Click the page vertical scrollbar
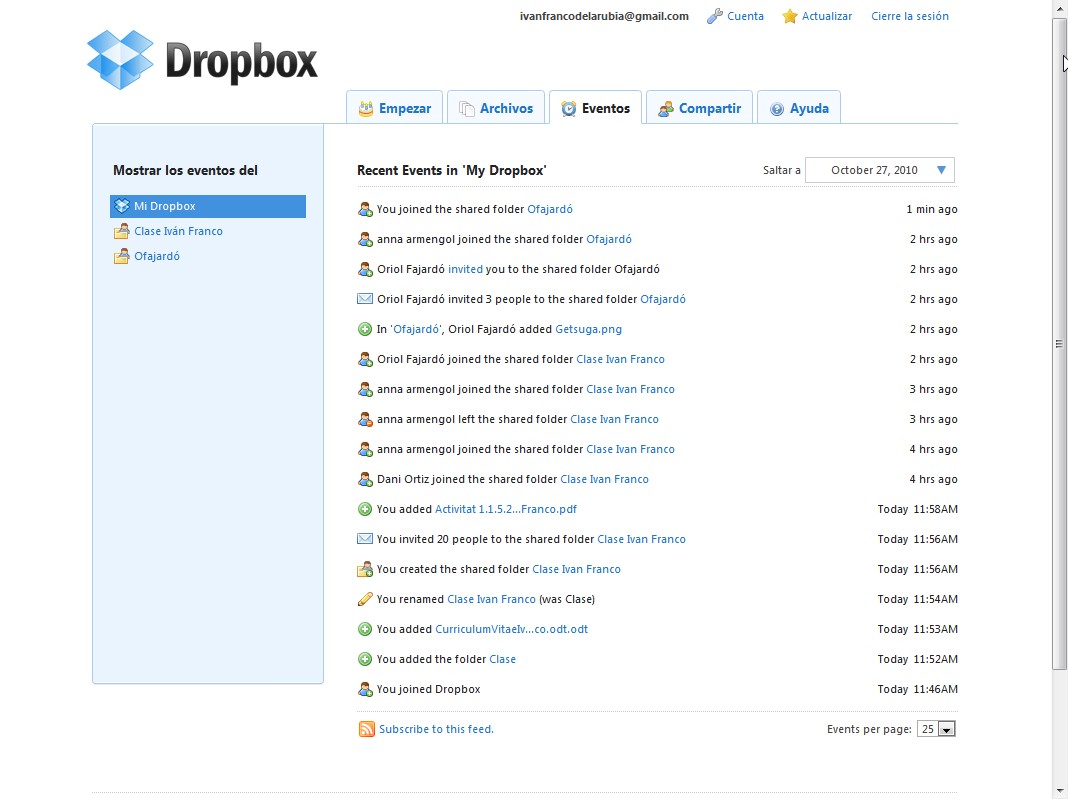1068x799 pixels. (1059, 344)
